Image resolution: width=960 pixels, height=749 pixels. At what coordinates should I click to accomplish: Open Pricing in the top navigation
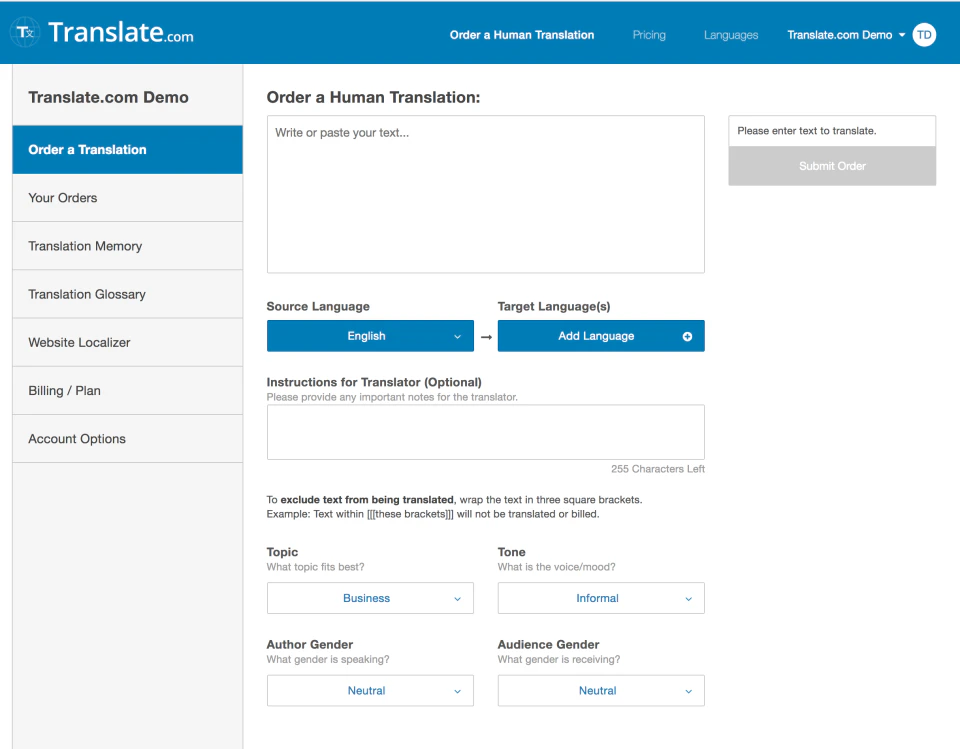click(649, 35)
